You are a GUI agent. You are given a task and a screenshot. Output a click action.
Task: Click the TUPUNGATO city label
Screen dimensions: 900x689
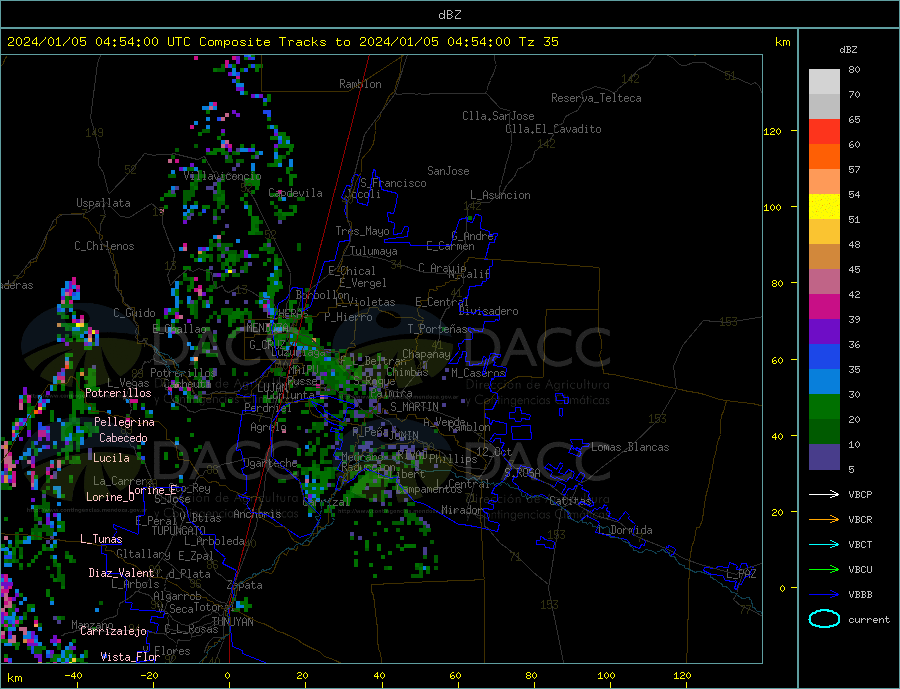179,531
